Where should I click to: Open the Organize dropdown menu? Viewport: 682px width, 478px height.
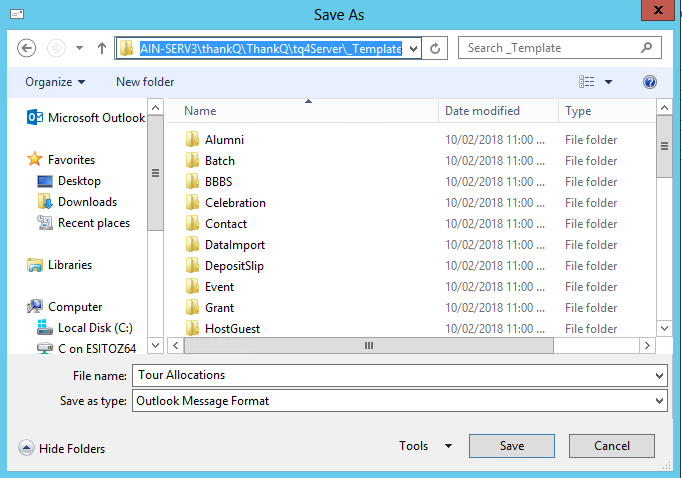[x=55, y=82]
